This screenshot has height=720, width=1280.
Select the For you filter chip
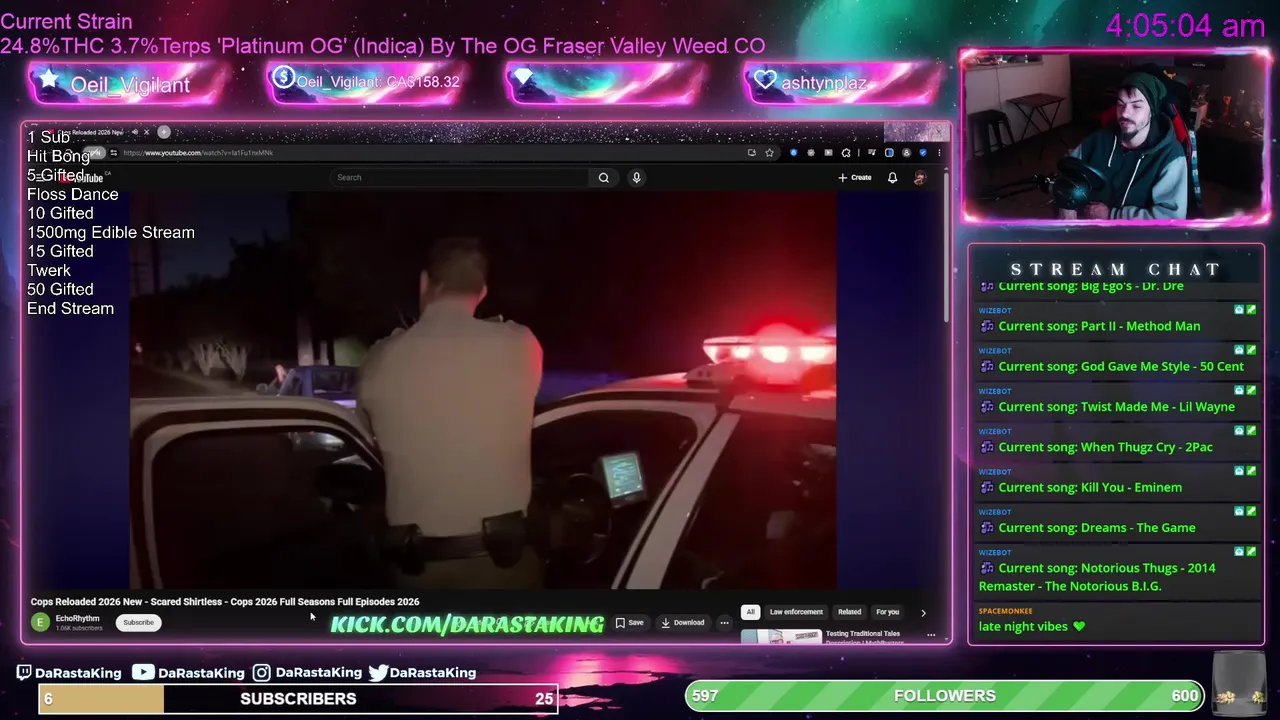pos(887,612)
